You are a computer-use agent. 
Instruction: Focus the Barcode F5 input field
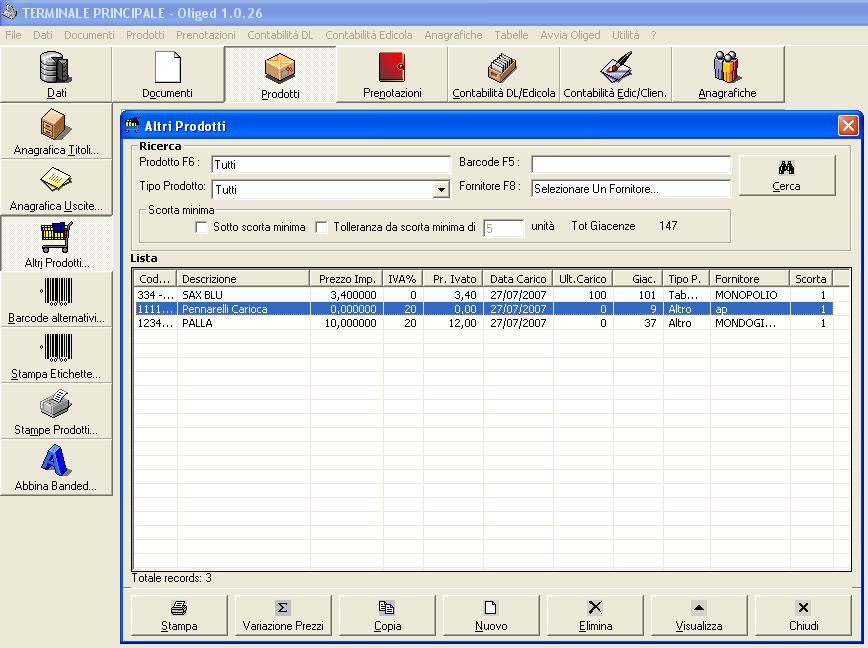[x=631, y=164]
